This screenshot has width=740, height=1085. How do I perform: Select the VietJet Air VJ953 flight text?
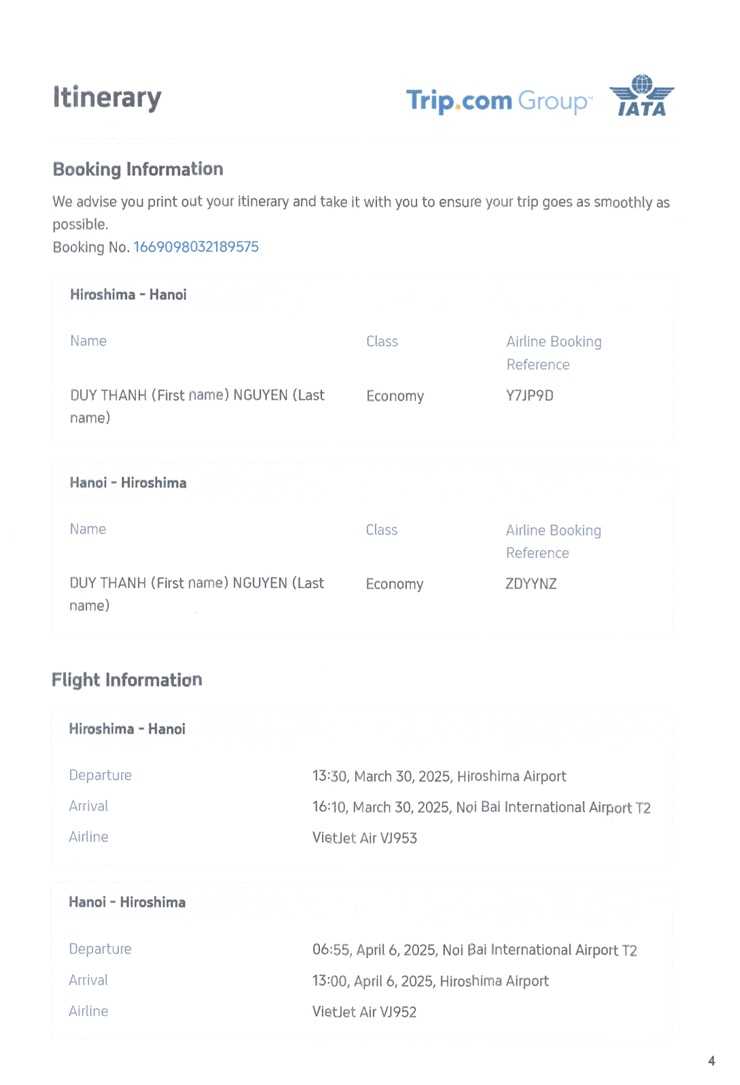tap(365, 838)
